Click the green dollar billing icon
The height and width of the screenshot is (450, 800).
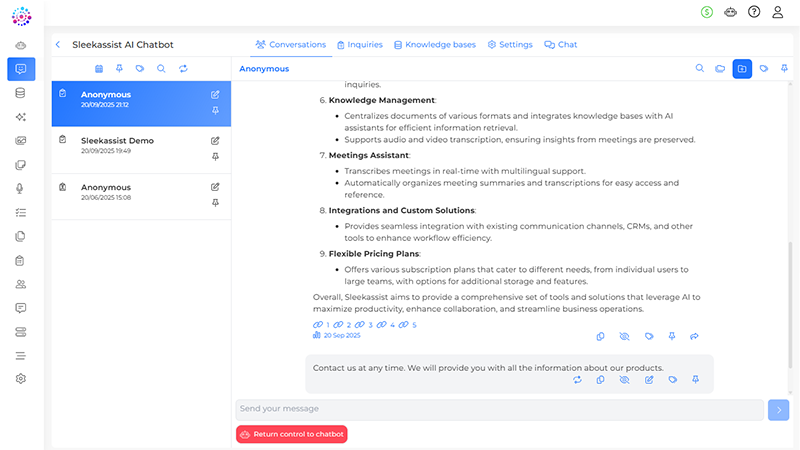pos(708,12)
